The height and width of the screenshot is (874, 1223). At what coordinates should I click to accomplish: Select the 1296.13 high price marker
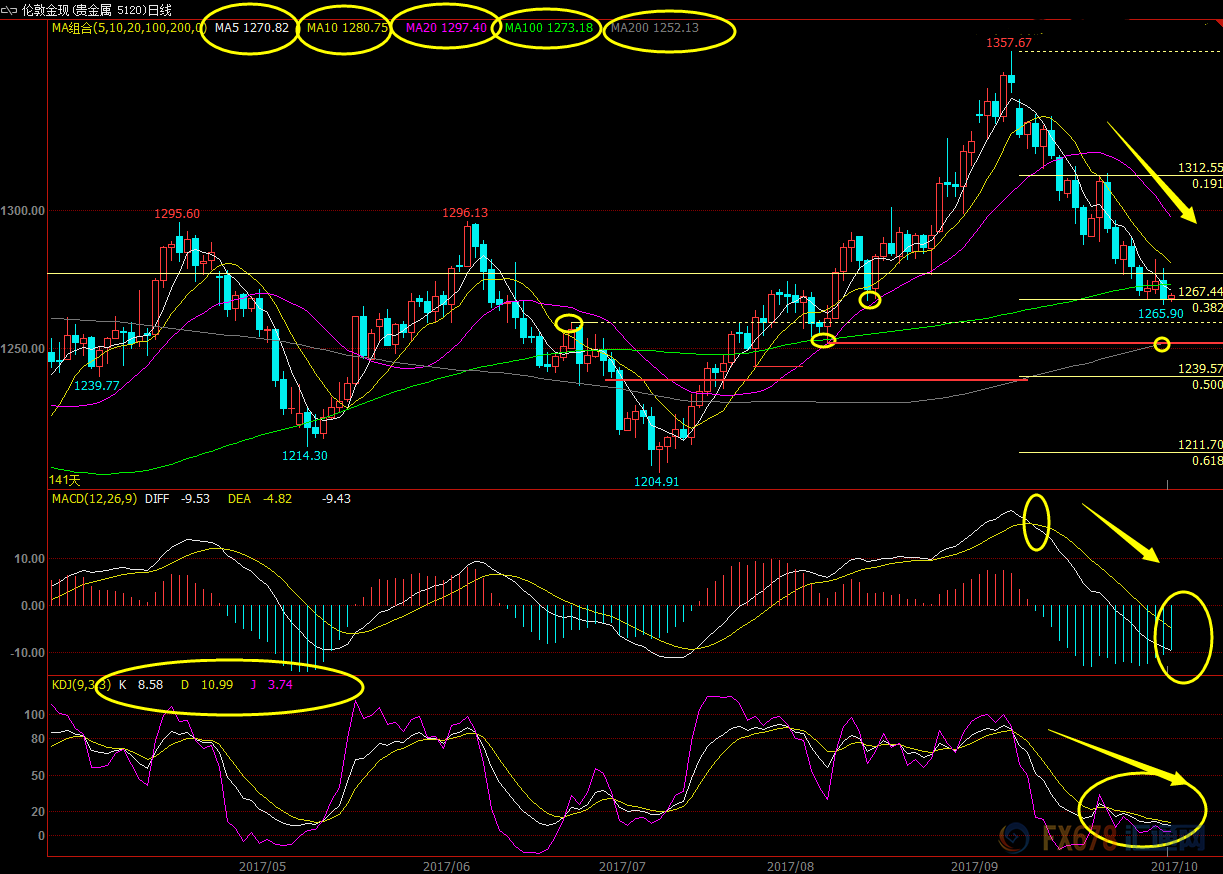pyautogui.click(x=465, y=213)
